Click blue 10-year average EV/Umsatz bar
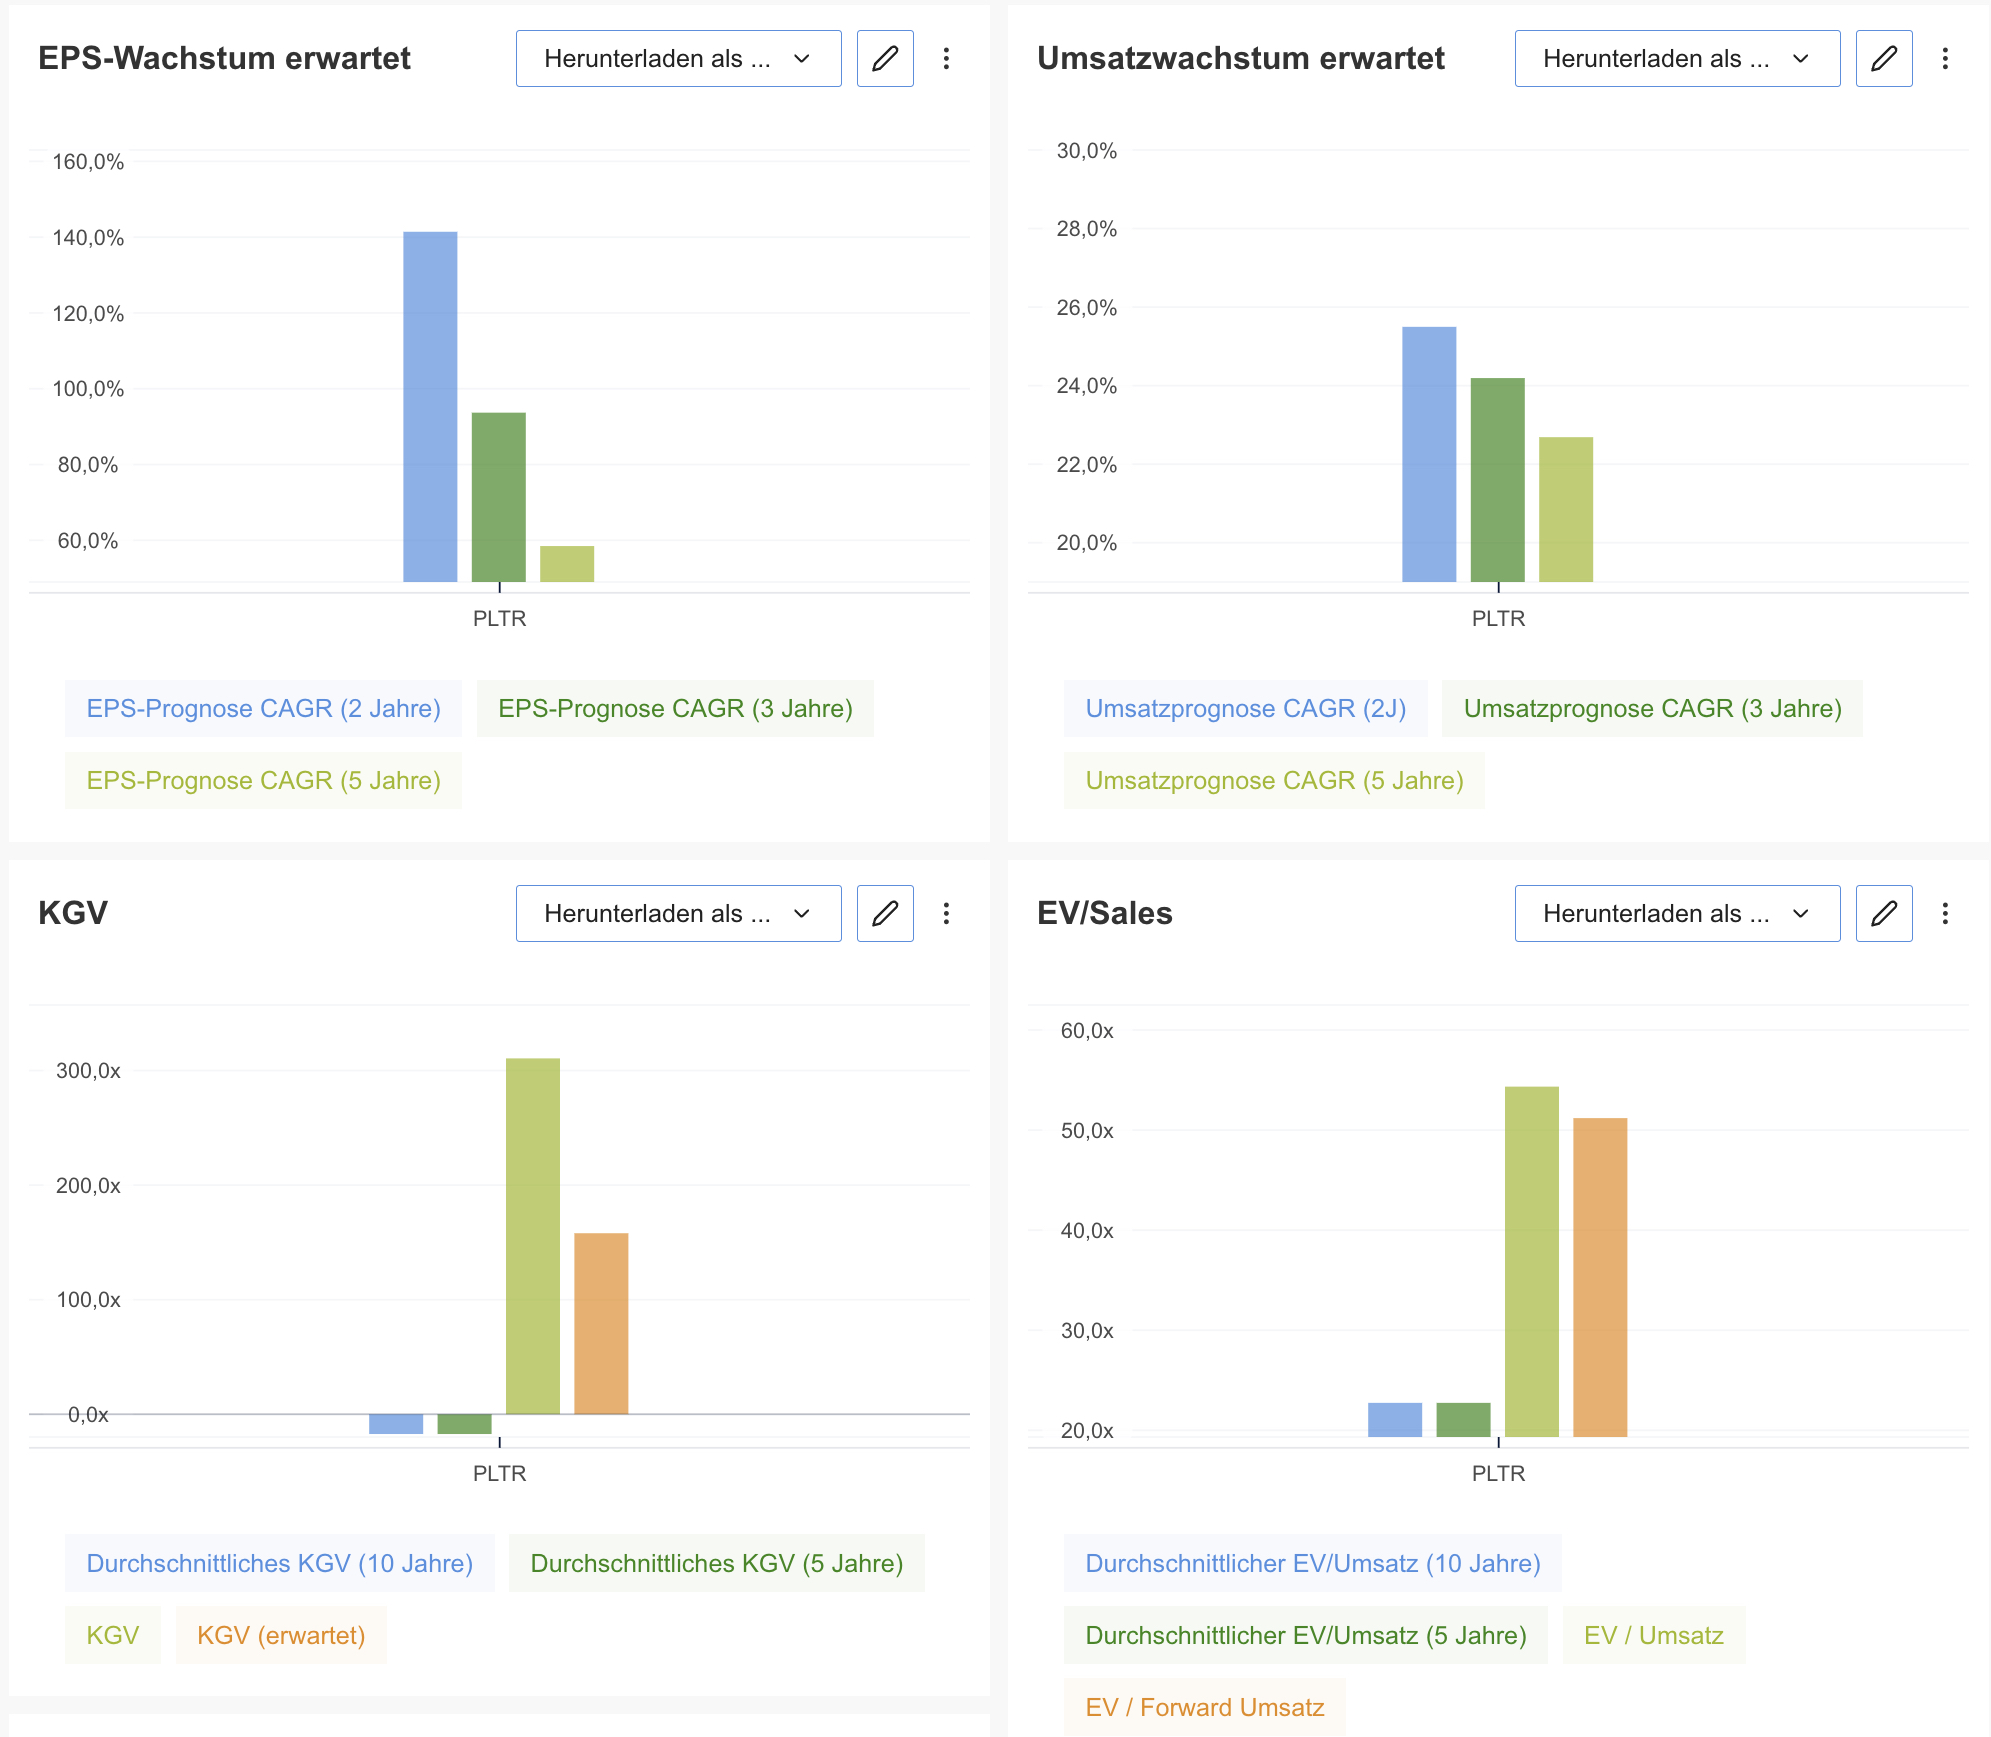This screenshot has height=1737, width=1991. (1395, 1420)
